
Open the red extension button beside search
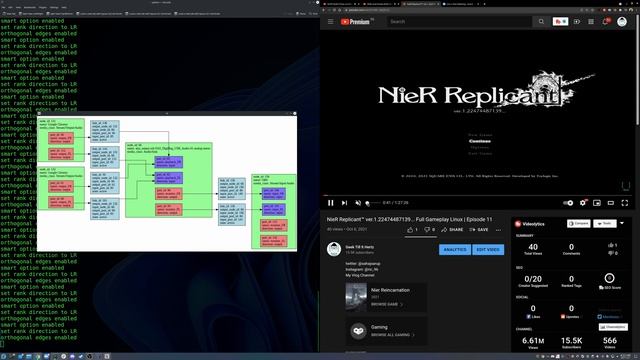point(560,22)
